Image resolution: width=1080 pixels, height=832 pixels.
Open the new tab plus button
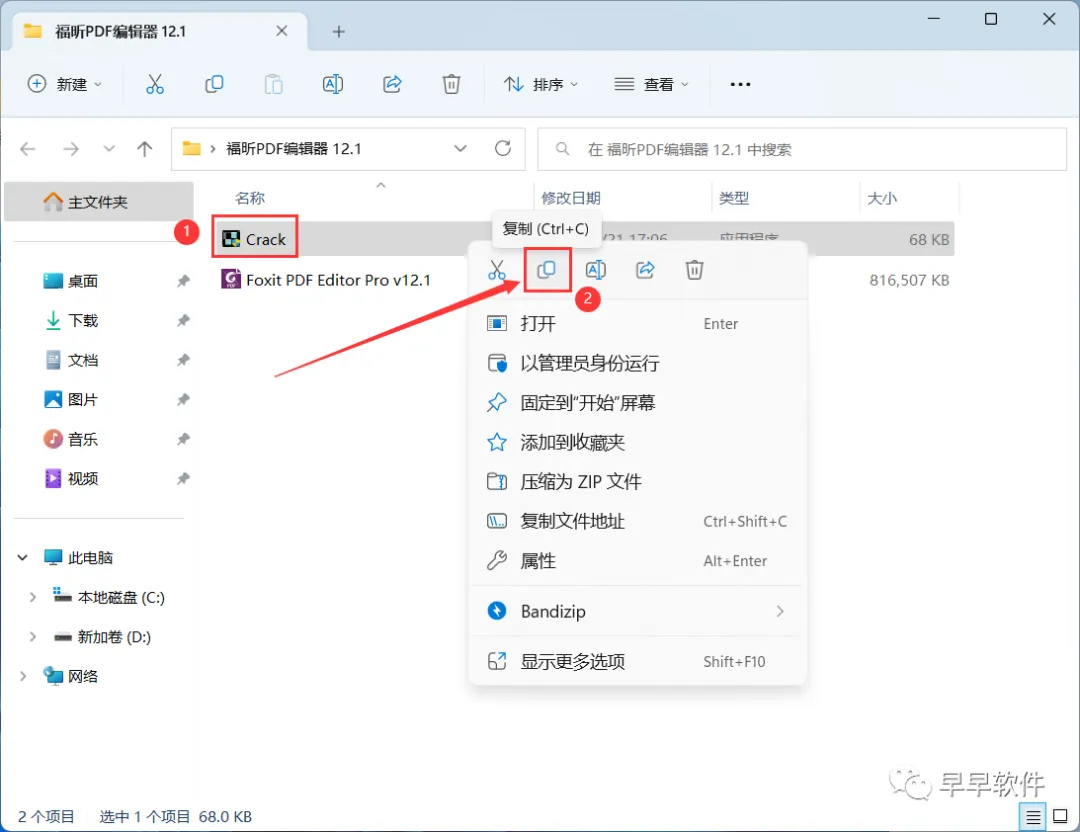pyautogui.click(x=338, y=32)
